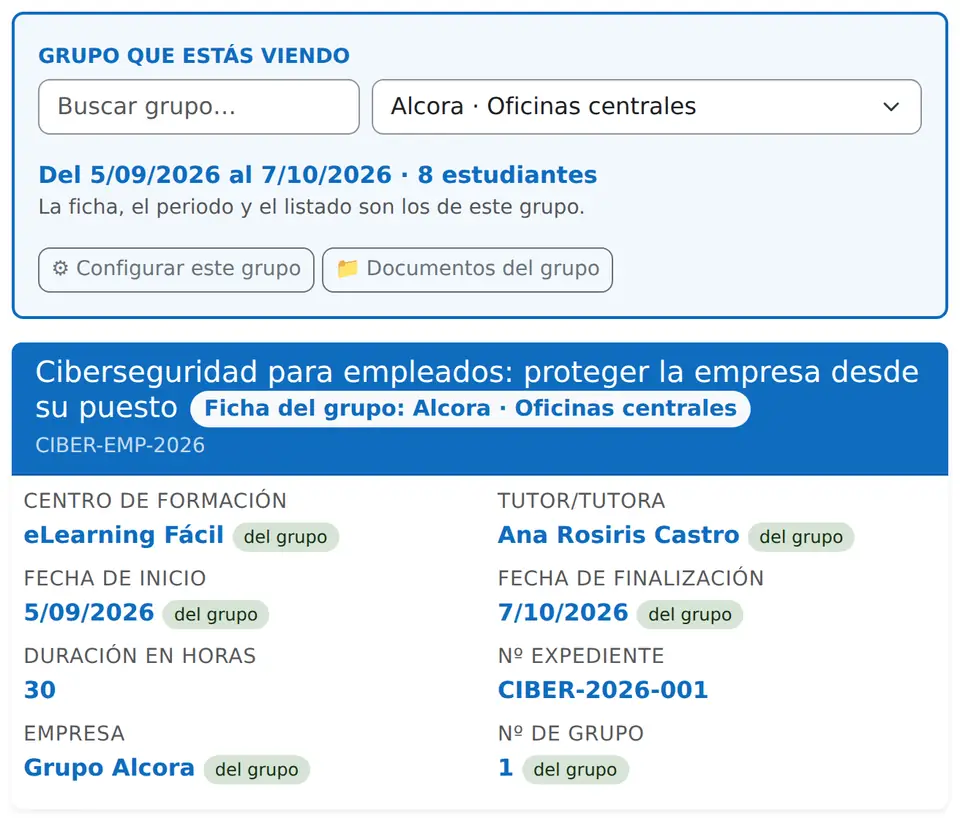Click the course code CIBER-EMP-2026
960x821 pixels.
pos(120,445)
